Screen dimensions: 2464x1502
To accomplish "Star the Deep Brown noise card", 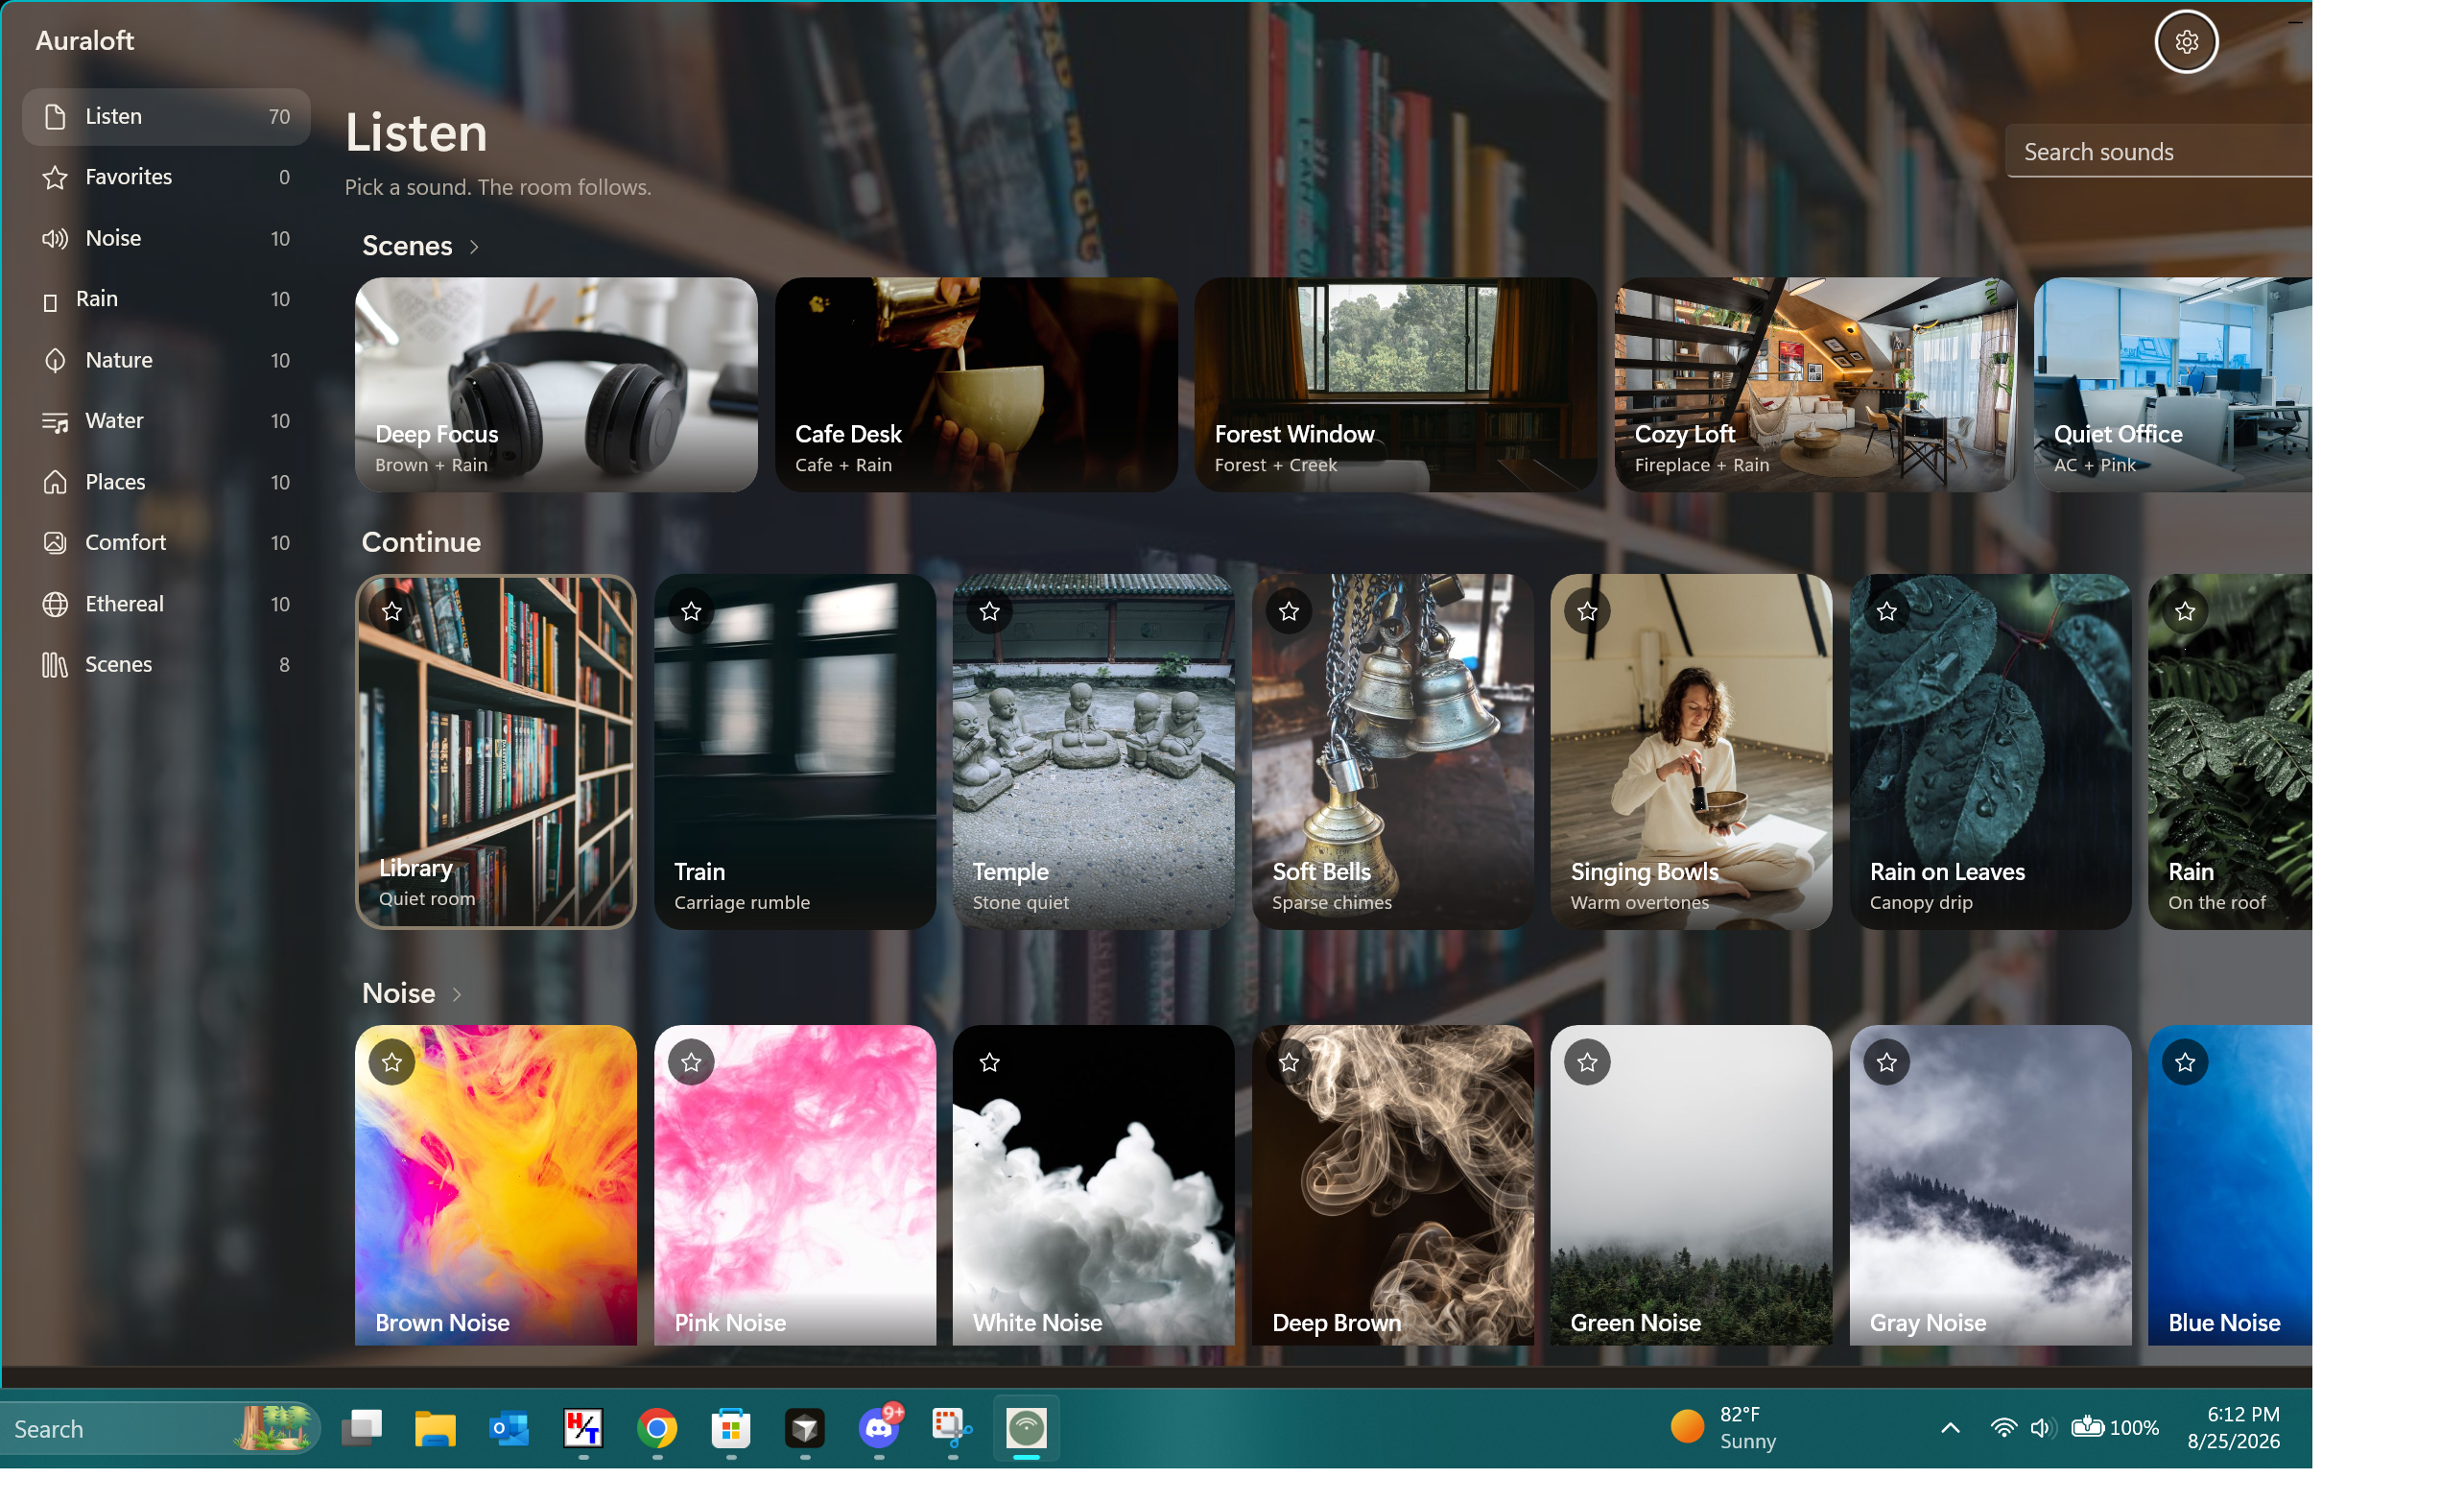I will [1289, 1062].
